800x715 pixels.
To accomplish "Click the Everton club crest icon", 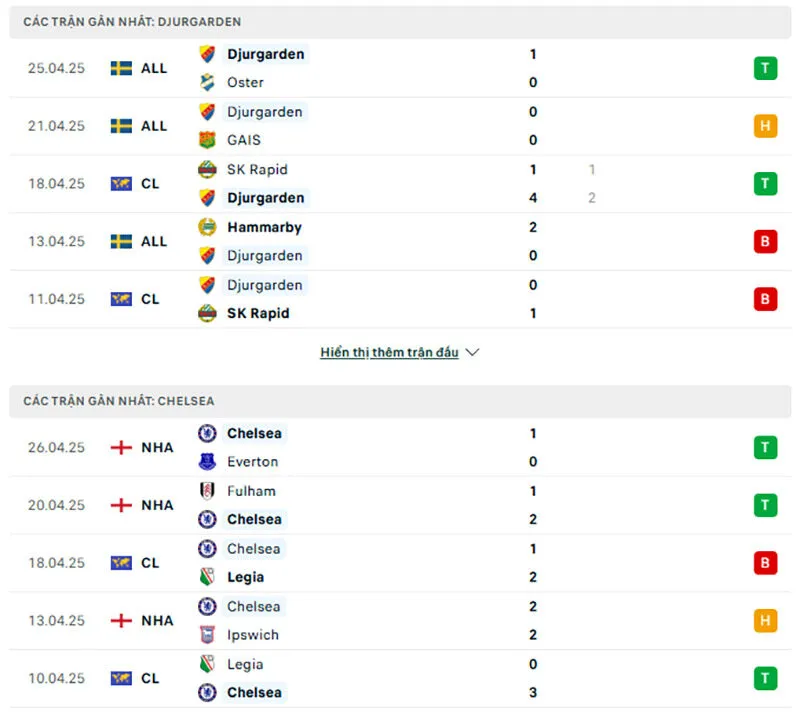I will pos(207,462).
